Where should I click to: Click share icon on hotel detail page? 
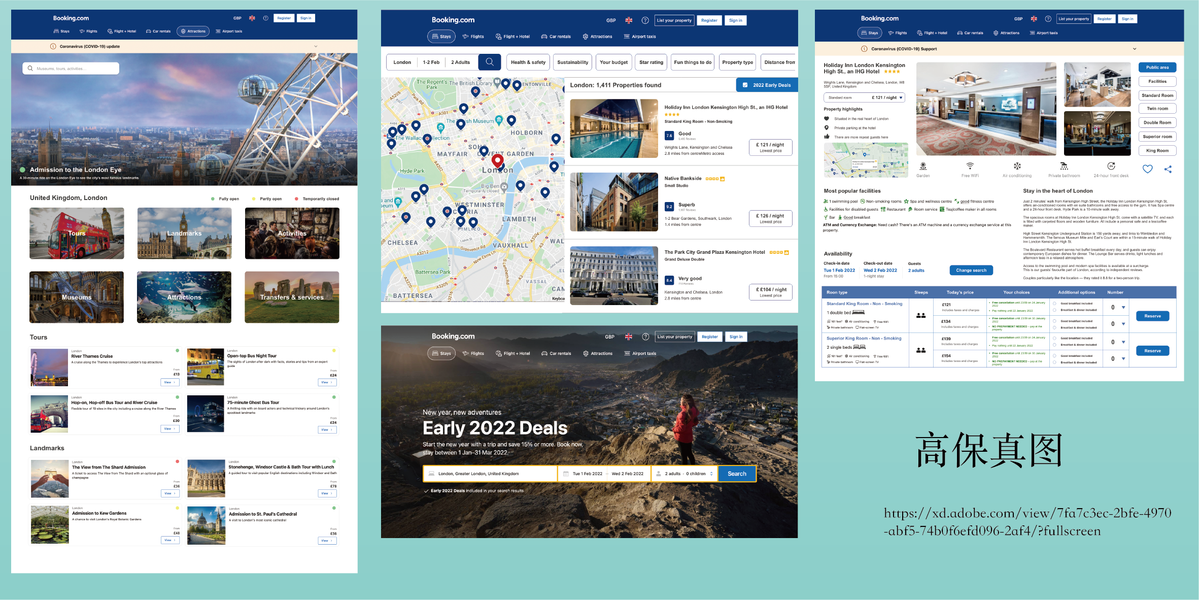pos(1168,169)
